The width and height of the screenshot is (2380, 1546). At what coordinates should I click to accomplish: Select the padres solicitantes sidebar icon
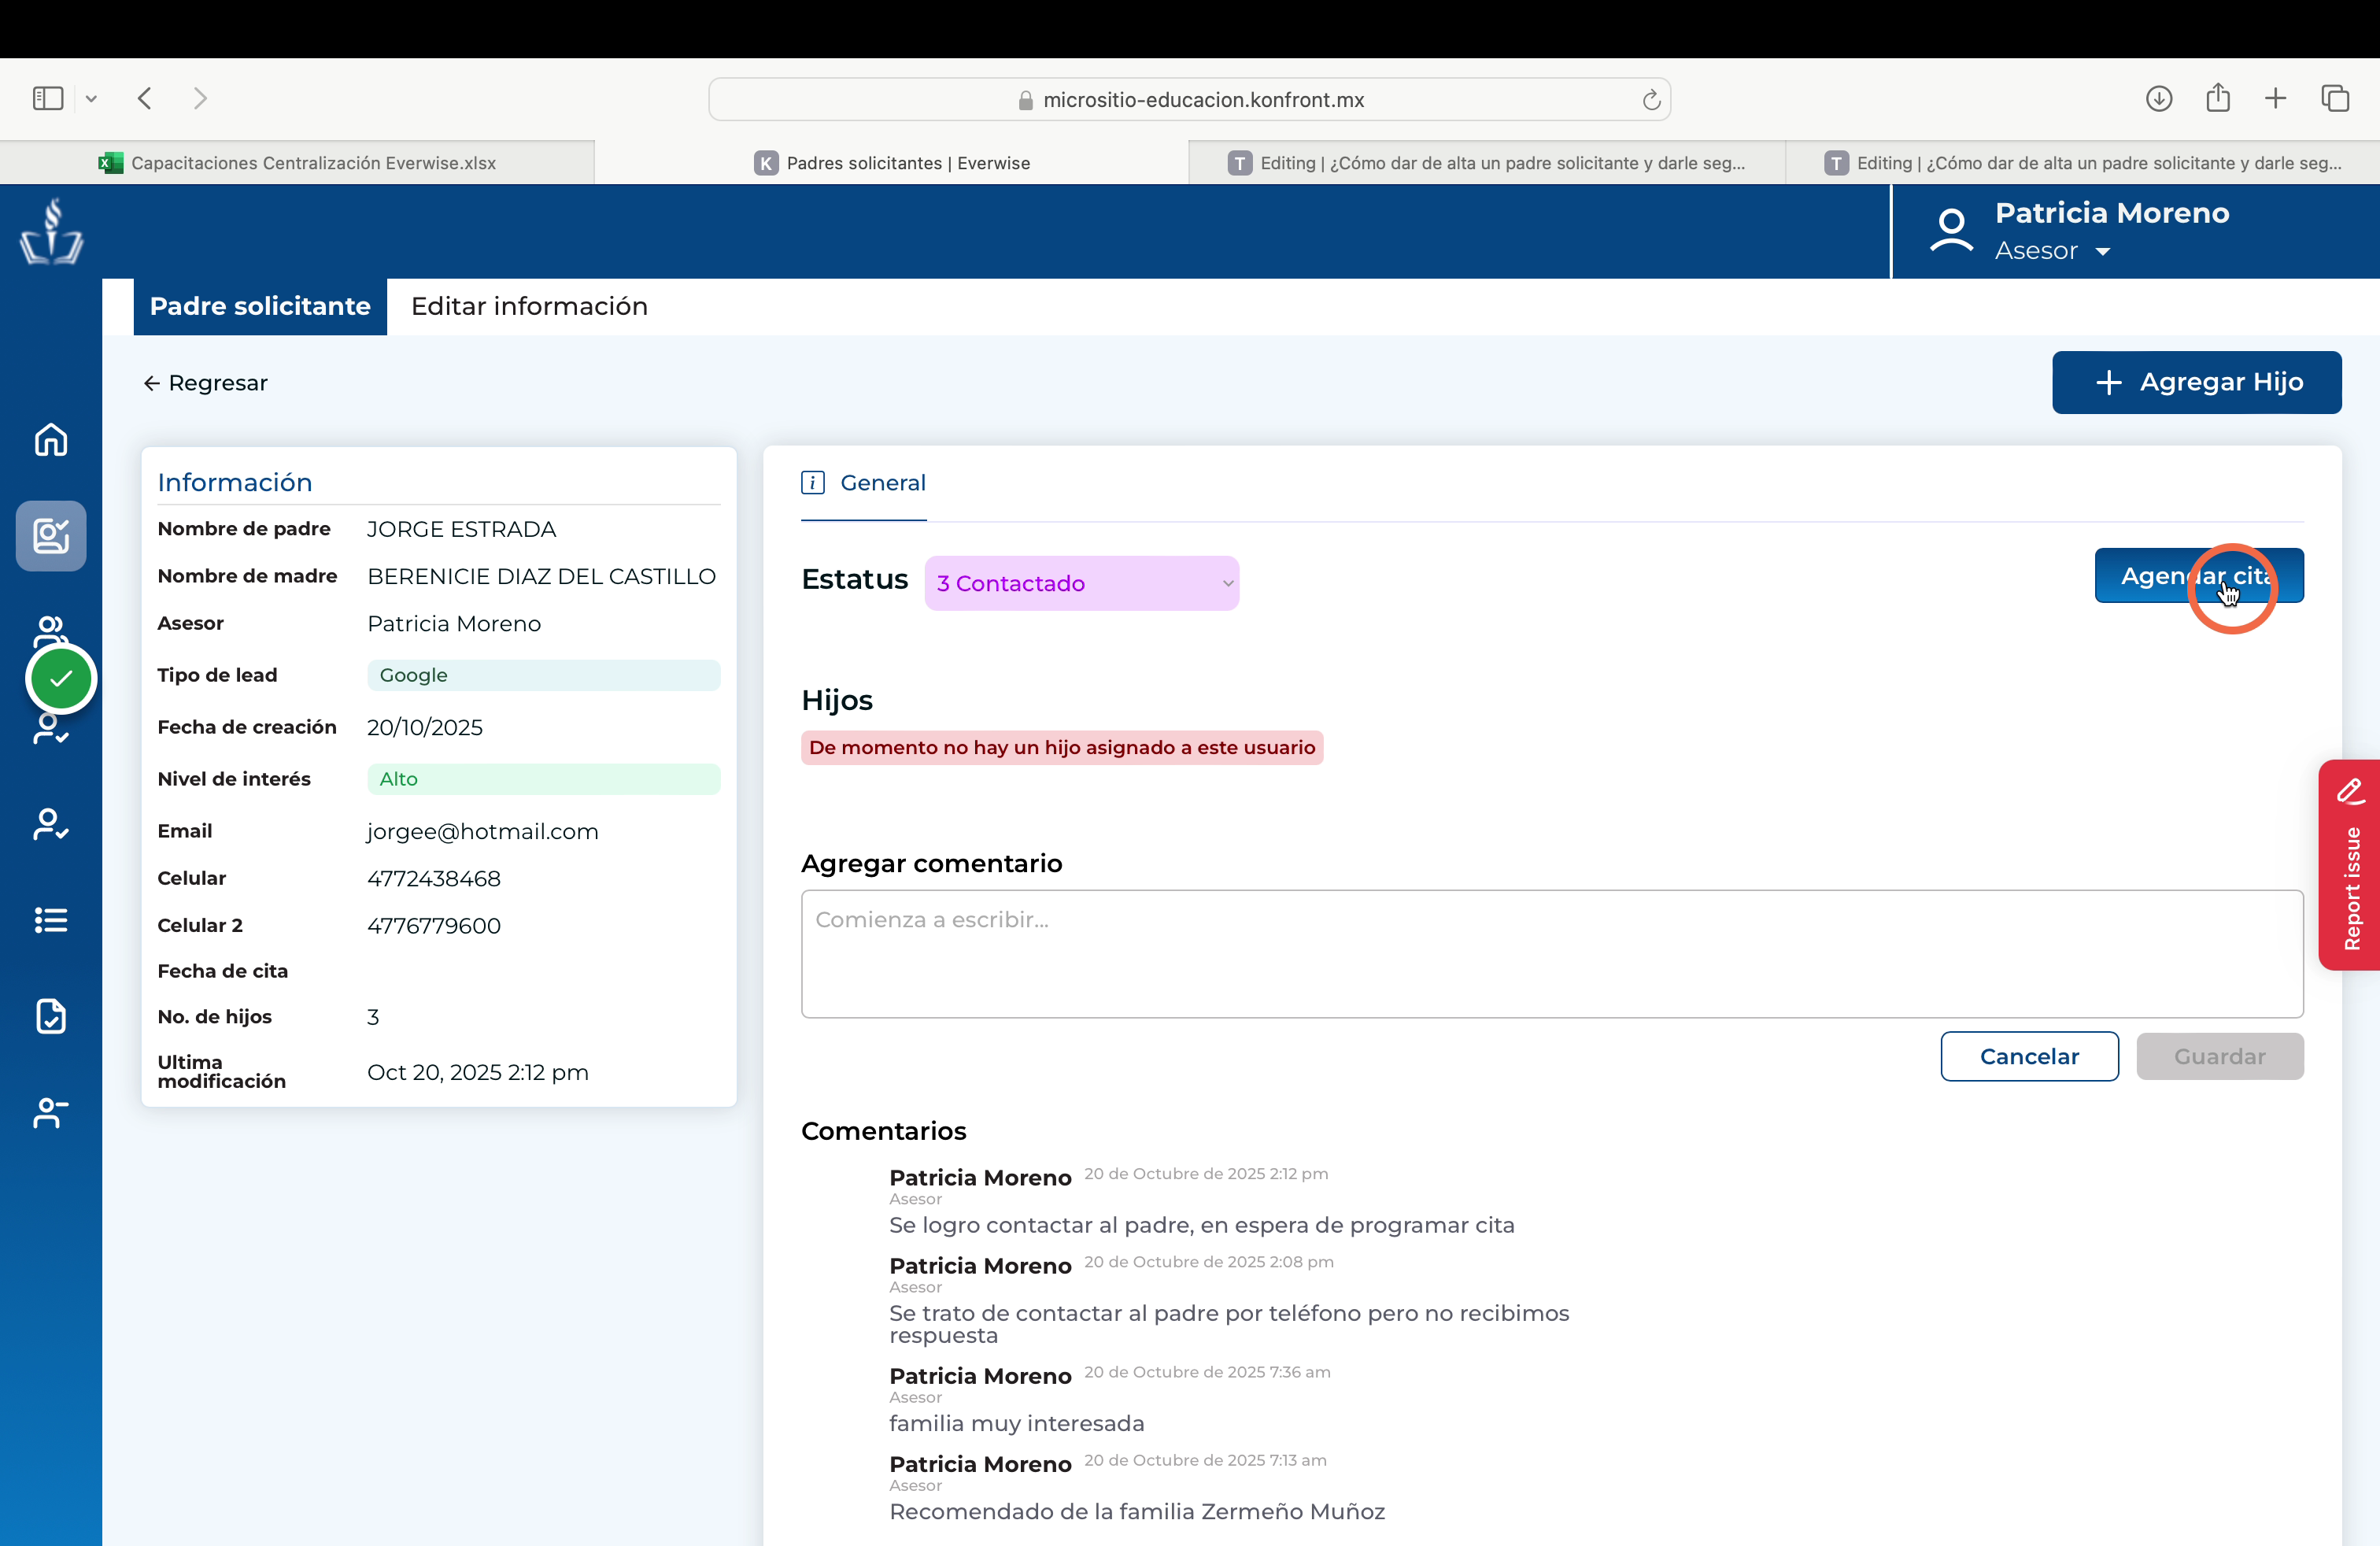click(51, 536)
